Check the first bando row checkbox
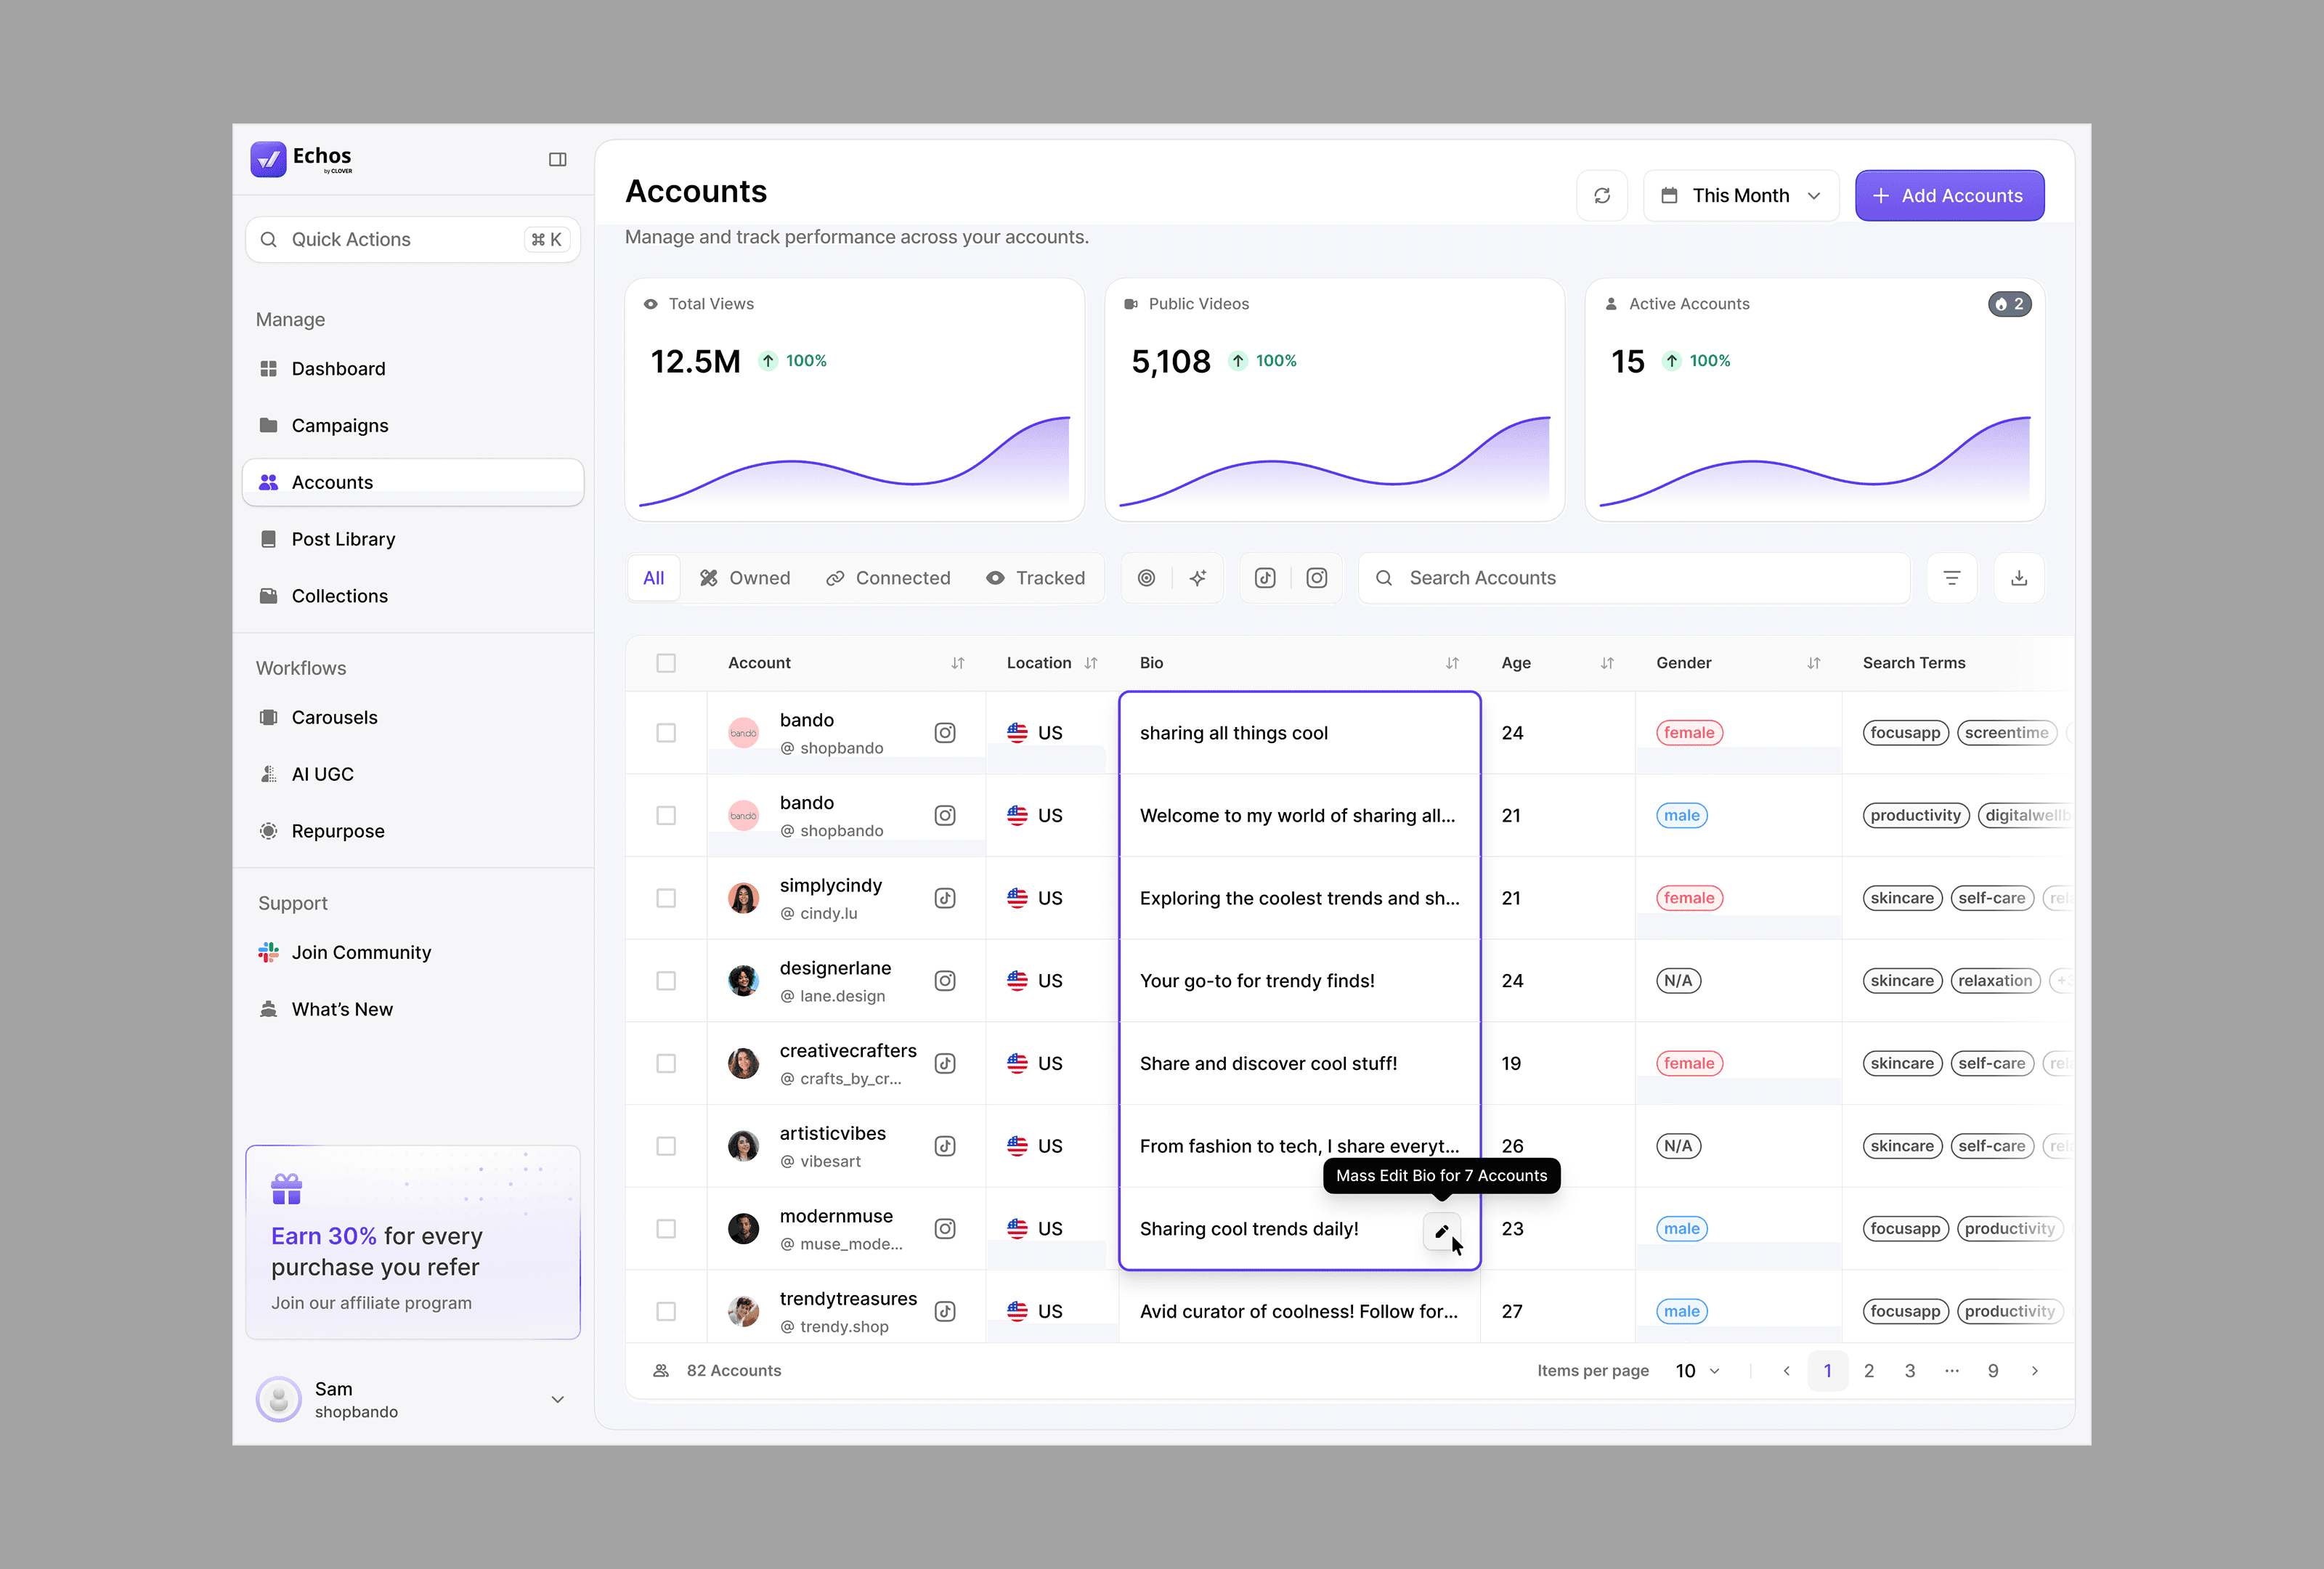This screenshot has height=1569, width=2324. tap(666, 733)
